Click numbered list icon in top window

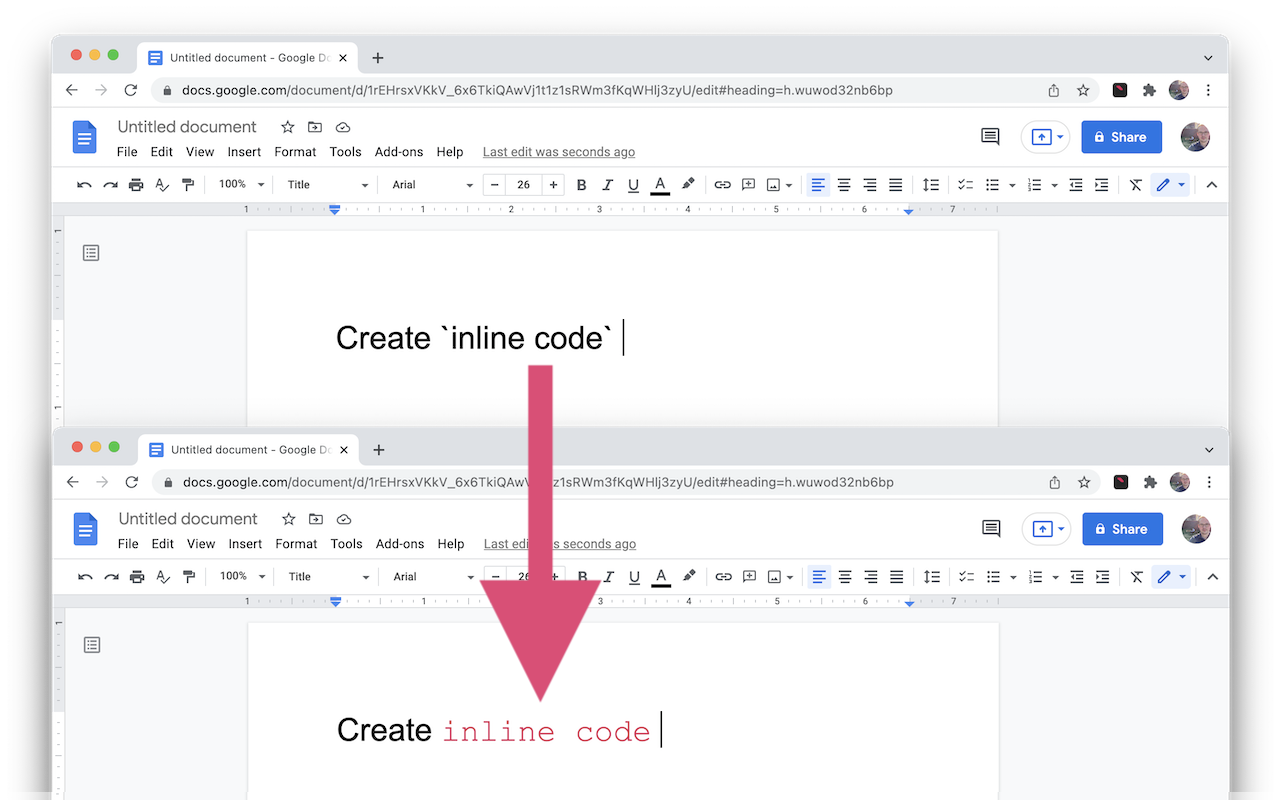[1034, 185]
